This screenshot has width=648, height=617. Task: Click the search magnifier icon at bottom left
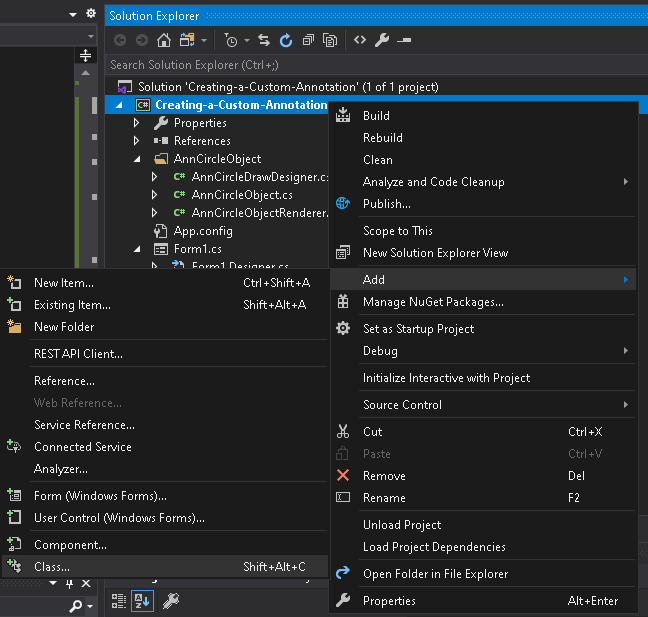click(x=76, y=606)
